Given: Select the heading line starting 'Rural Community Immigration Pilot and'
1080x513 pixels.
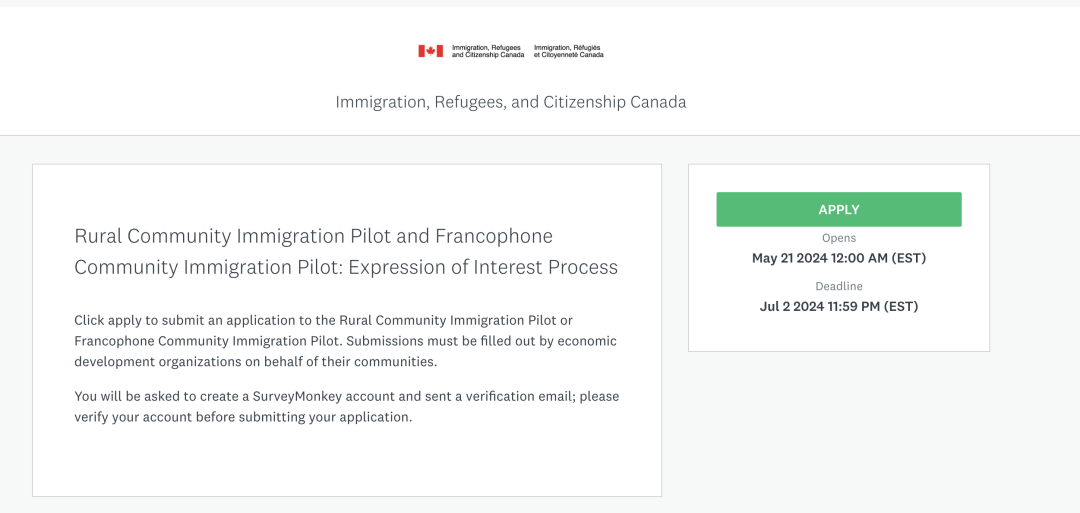Looking at the screenshot, I should click(x=313, y=236).
